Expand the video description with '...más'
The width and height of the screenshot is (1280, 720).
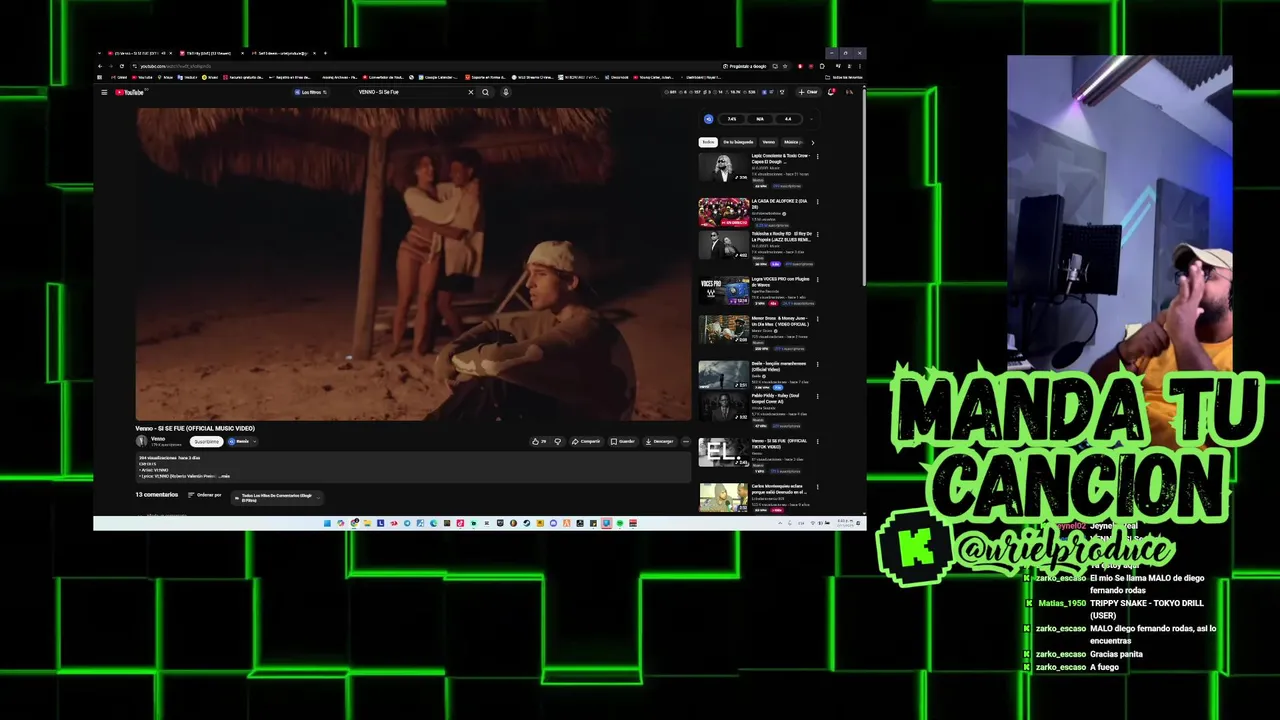click(224, 476)
